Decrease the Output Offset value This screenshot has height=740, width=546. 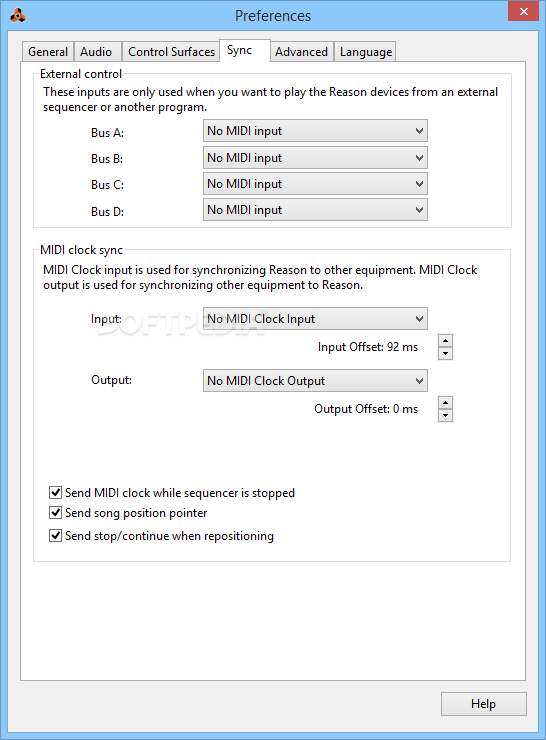click(445, 415)
